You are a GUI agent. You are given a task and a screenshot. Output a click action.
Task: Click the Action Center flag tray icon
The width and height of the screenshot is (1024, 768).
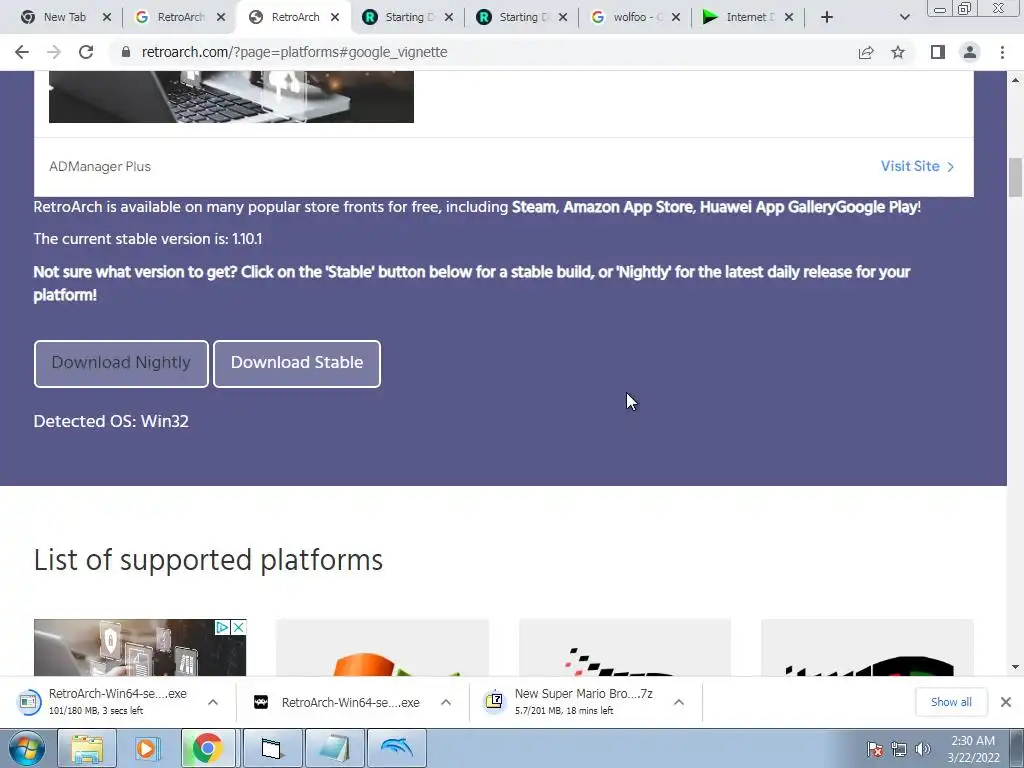[875, 749]
